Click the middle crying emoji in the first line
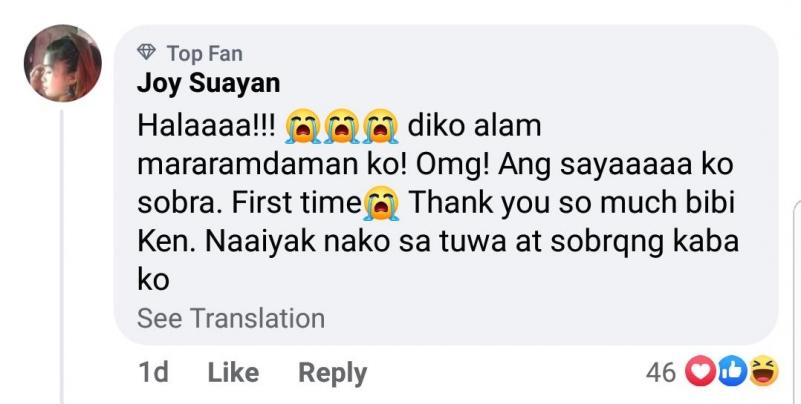This screenshot has width=801, height=404. point(341,128)
